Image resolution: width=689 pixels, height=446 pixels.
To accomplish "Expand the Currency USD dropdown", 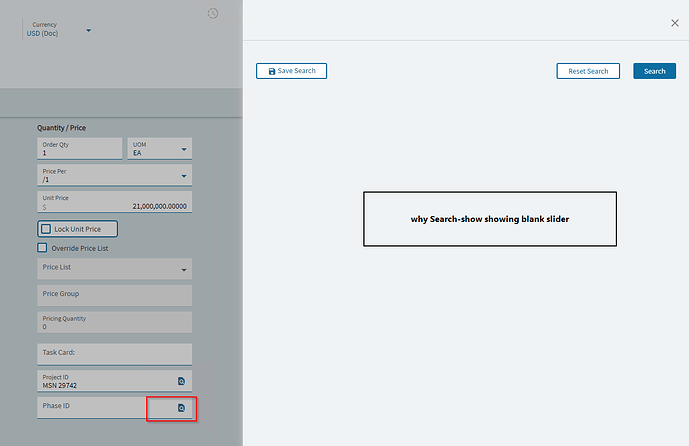I will coord(88,30).
